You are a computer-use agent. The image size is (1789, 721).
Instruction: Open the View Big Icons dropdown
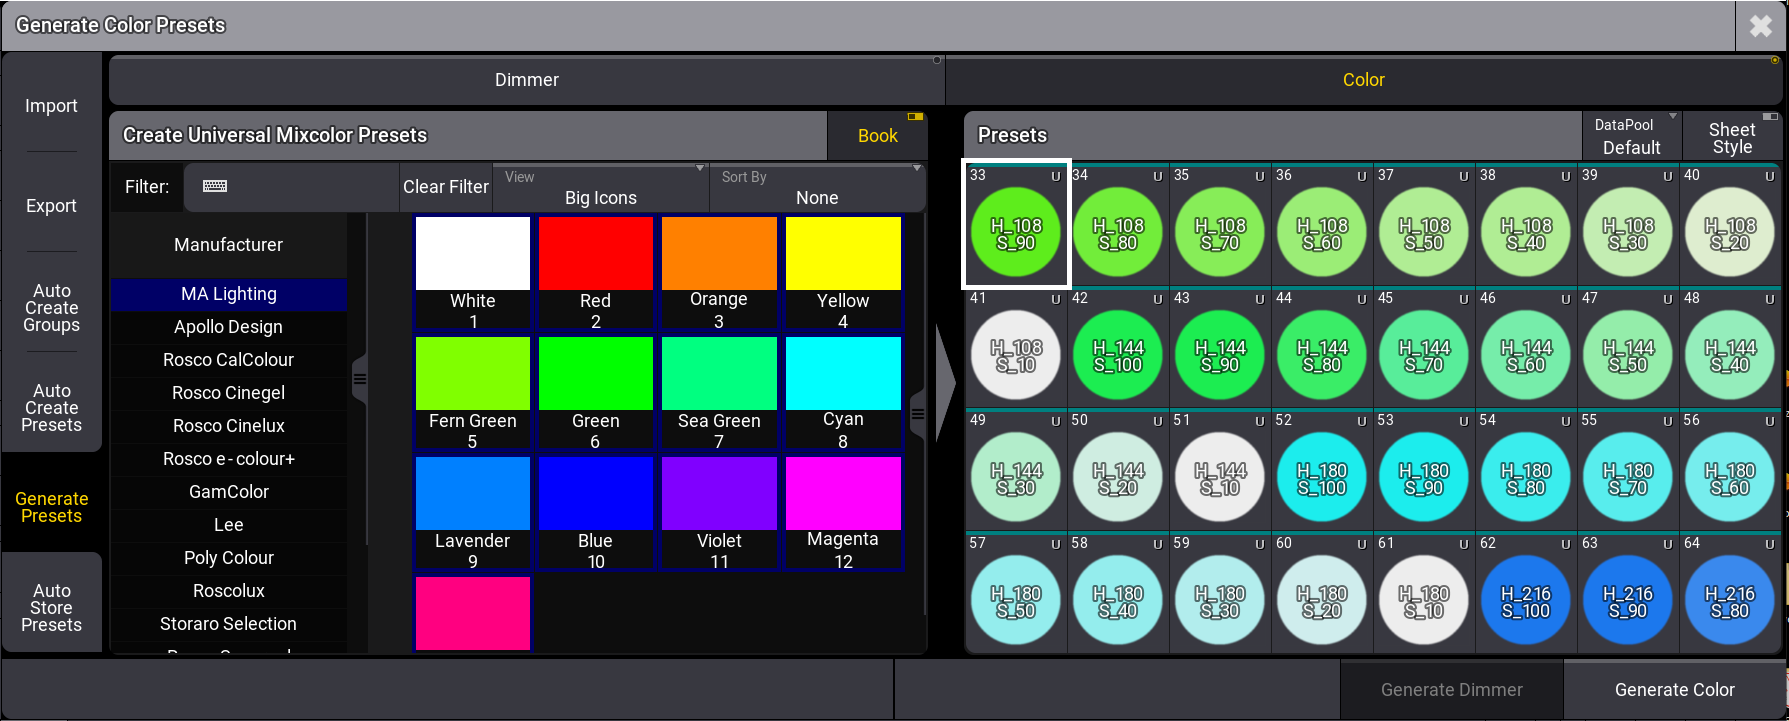[x=600, y=187]
